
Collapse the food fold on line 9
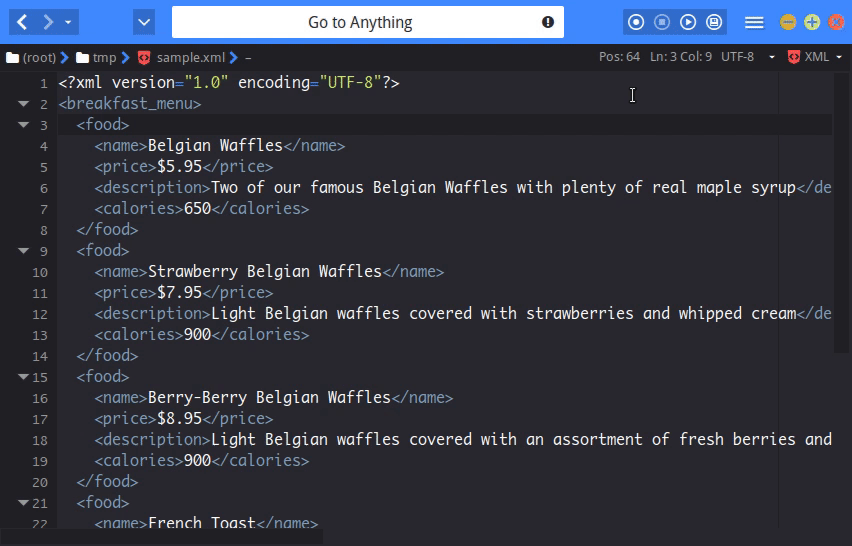(23, 250)
